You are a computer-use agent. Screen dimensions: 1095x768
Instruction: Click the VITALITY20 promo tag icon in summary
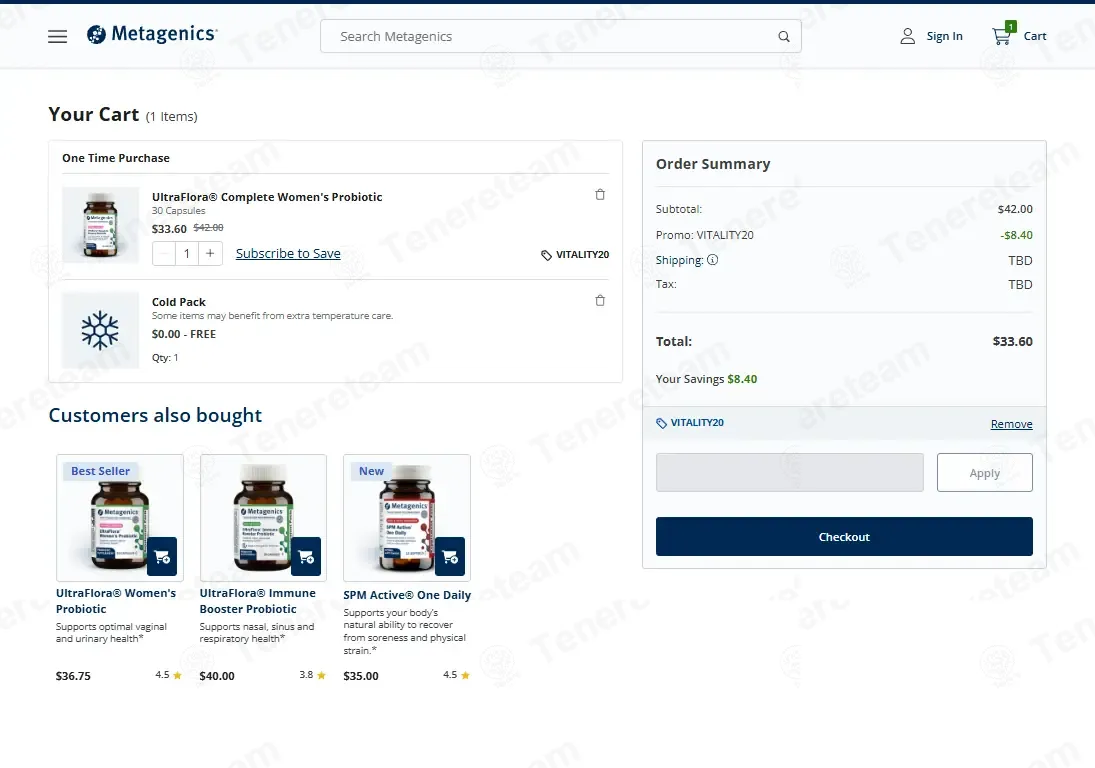pos(661,423)
